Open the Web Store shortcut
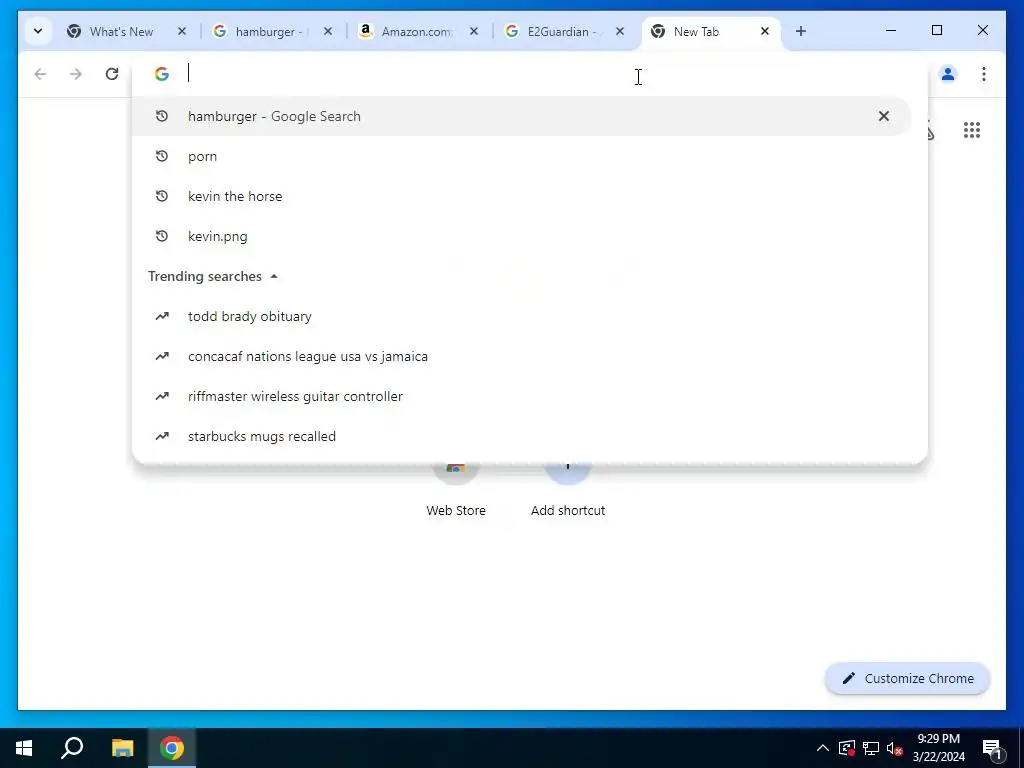1024x768 pixels. [x=456, y=490]
